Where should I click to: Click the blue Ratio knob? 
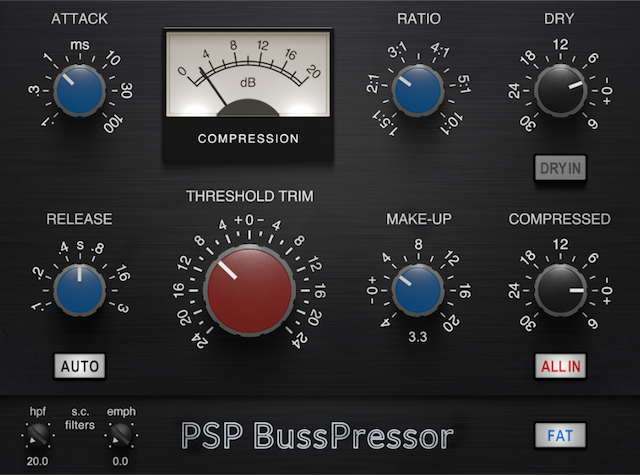tap(418, 91)
